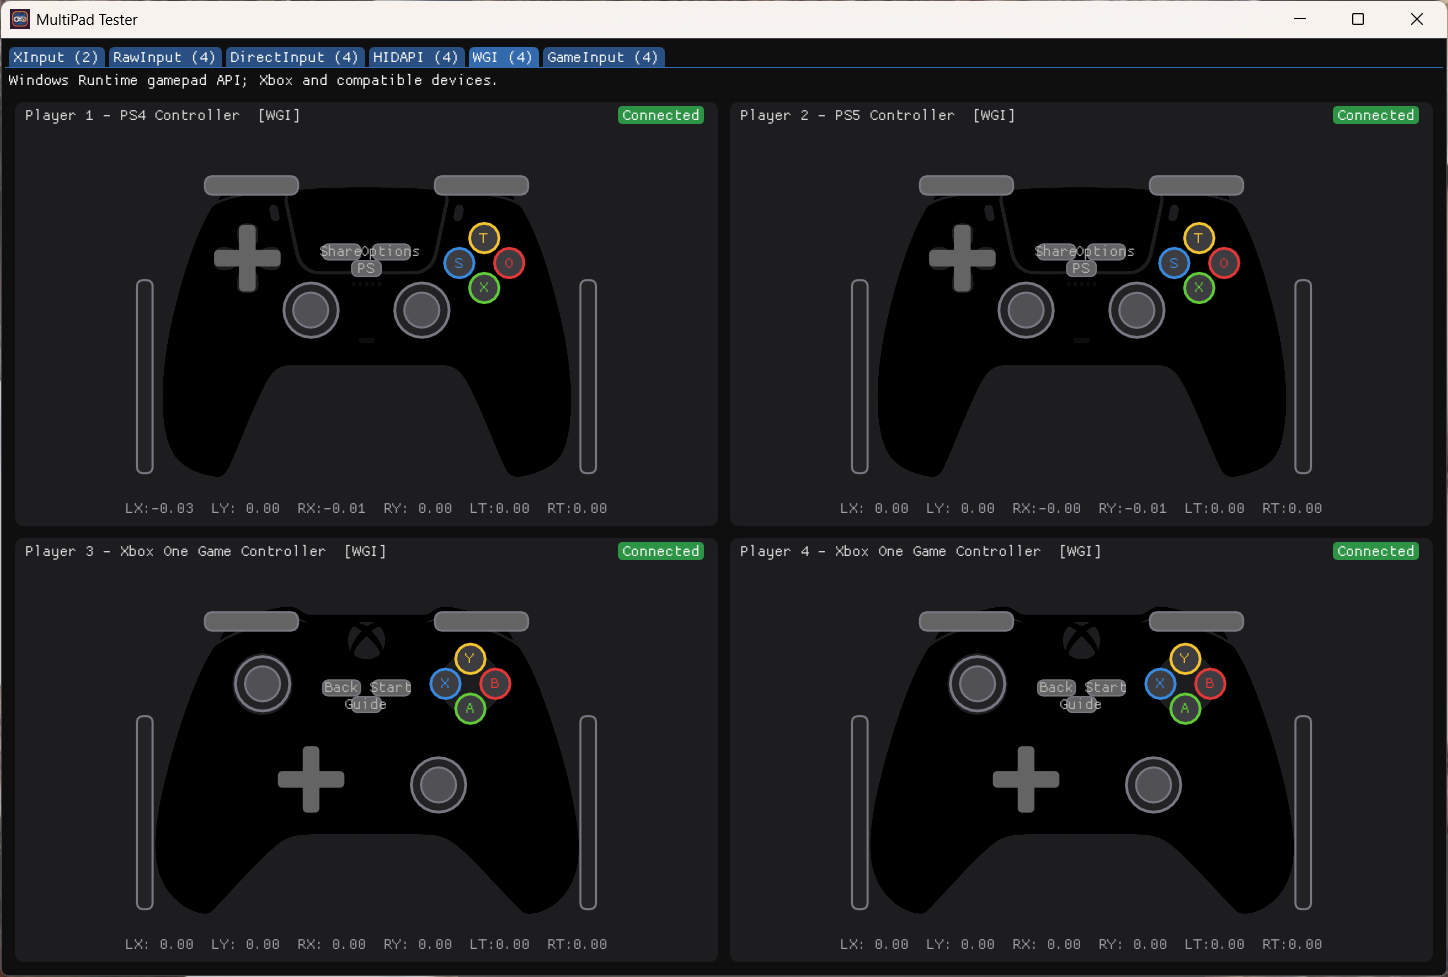
Task: Click the D-pad on Player 1 PS4 controller
Action: (x=247, y=258)
